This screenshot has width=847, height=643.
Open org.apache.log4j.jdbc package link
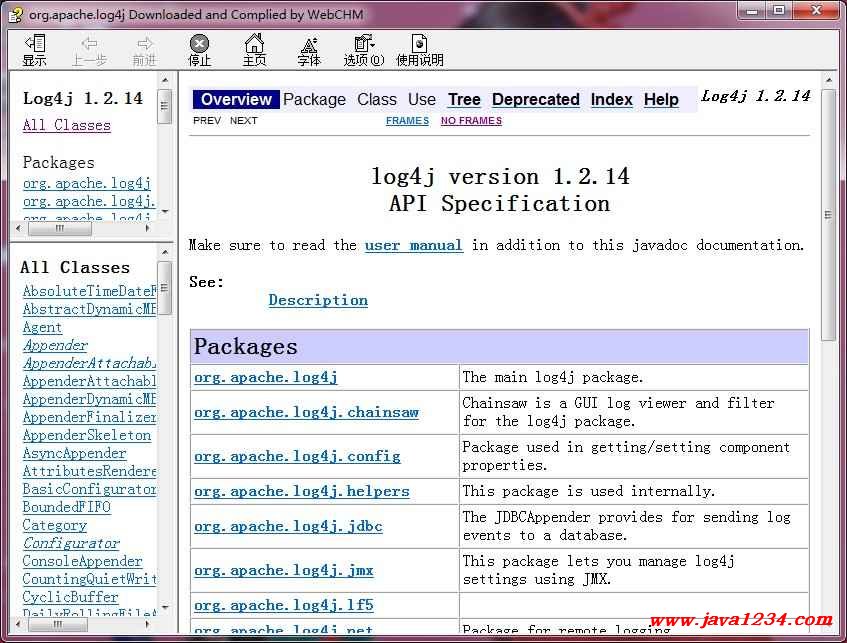coord(288,526)
